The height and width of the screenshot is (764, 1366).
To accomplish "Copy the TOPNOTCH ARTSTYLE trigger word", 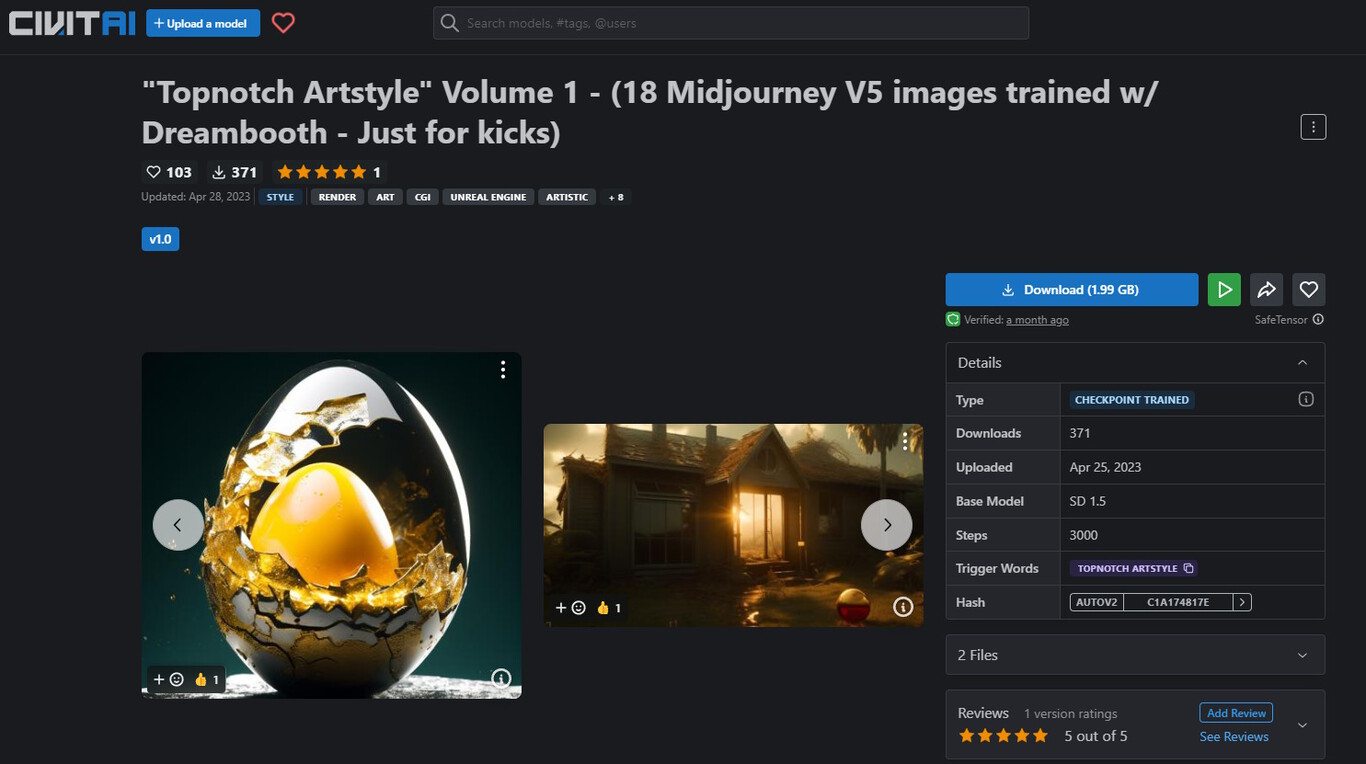I will coord(1189,568).
